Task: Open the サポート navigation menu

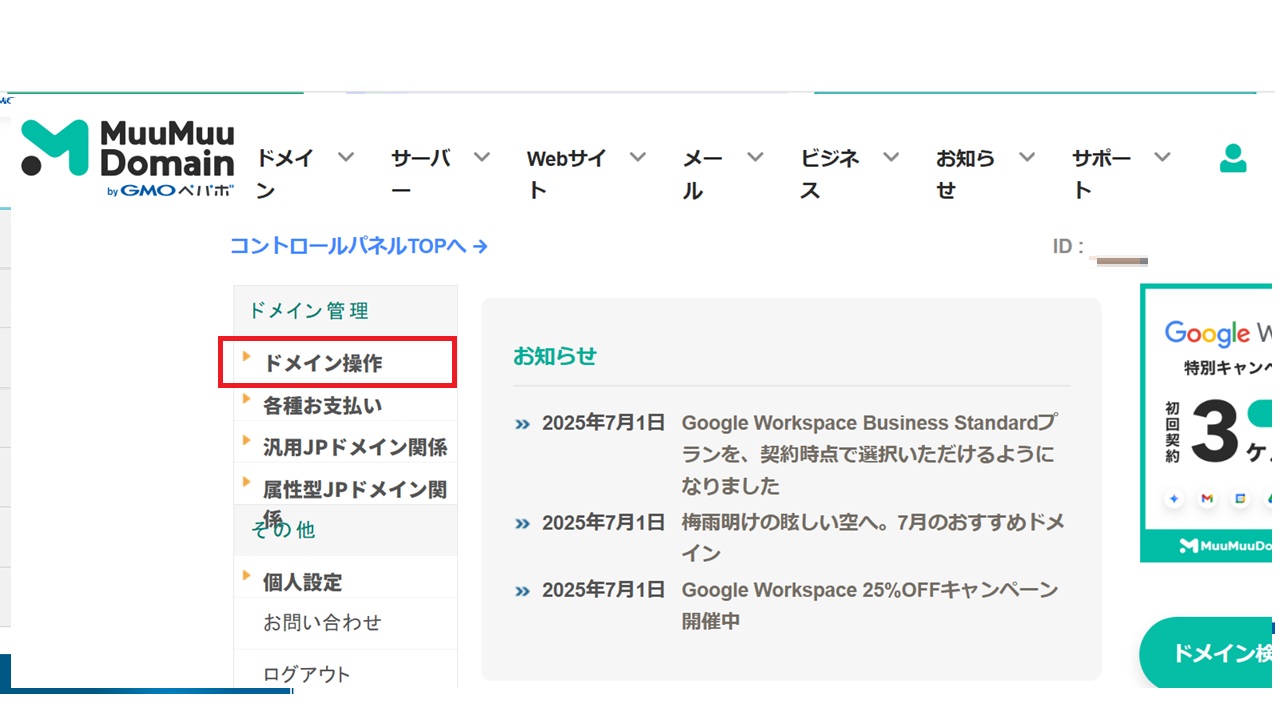Action: click(1102, 174)
